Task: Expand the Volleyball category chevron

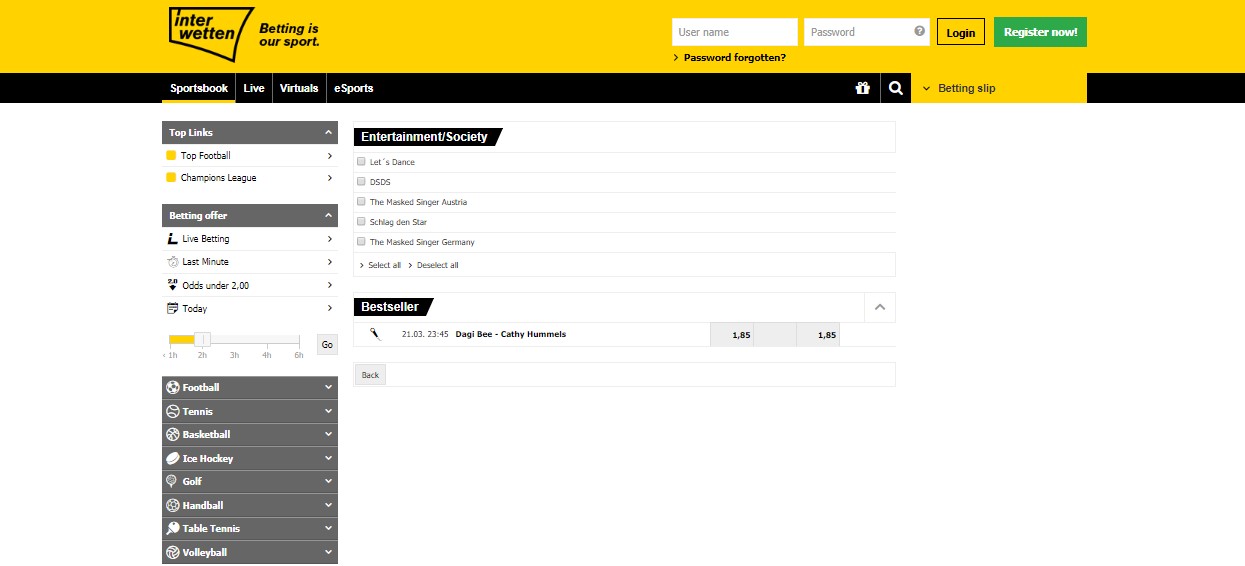Action: (328, 552)
